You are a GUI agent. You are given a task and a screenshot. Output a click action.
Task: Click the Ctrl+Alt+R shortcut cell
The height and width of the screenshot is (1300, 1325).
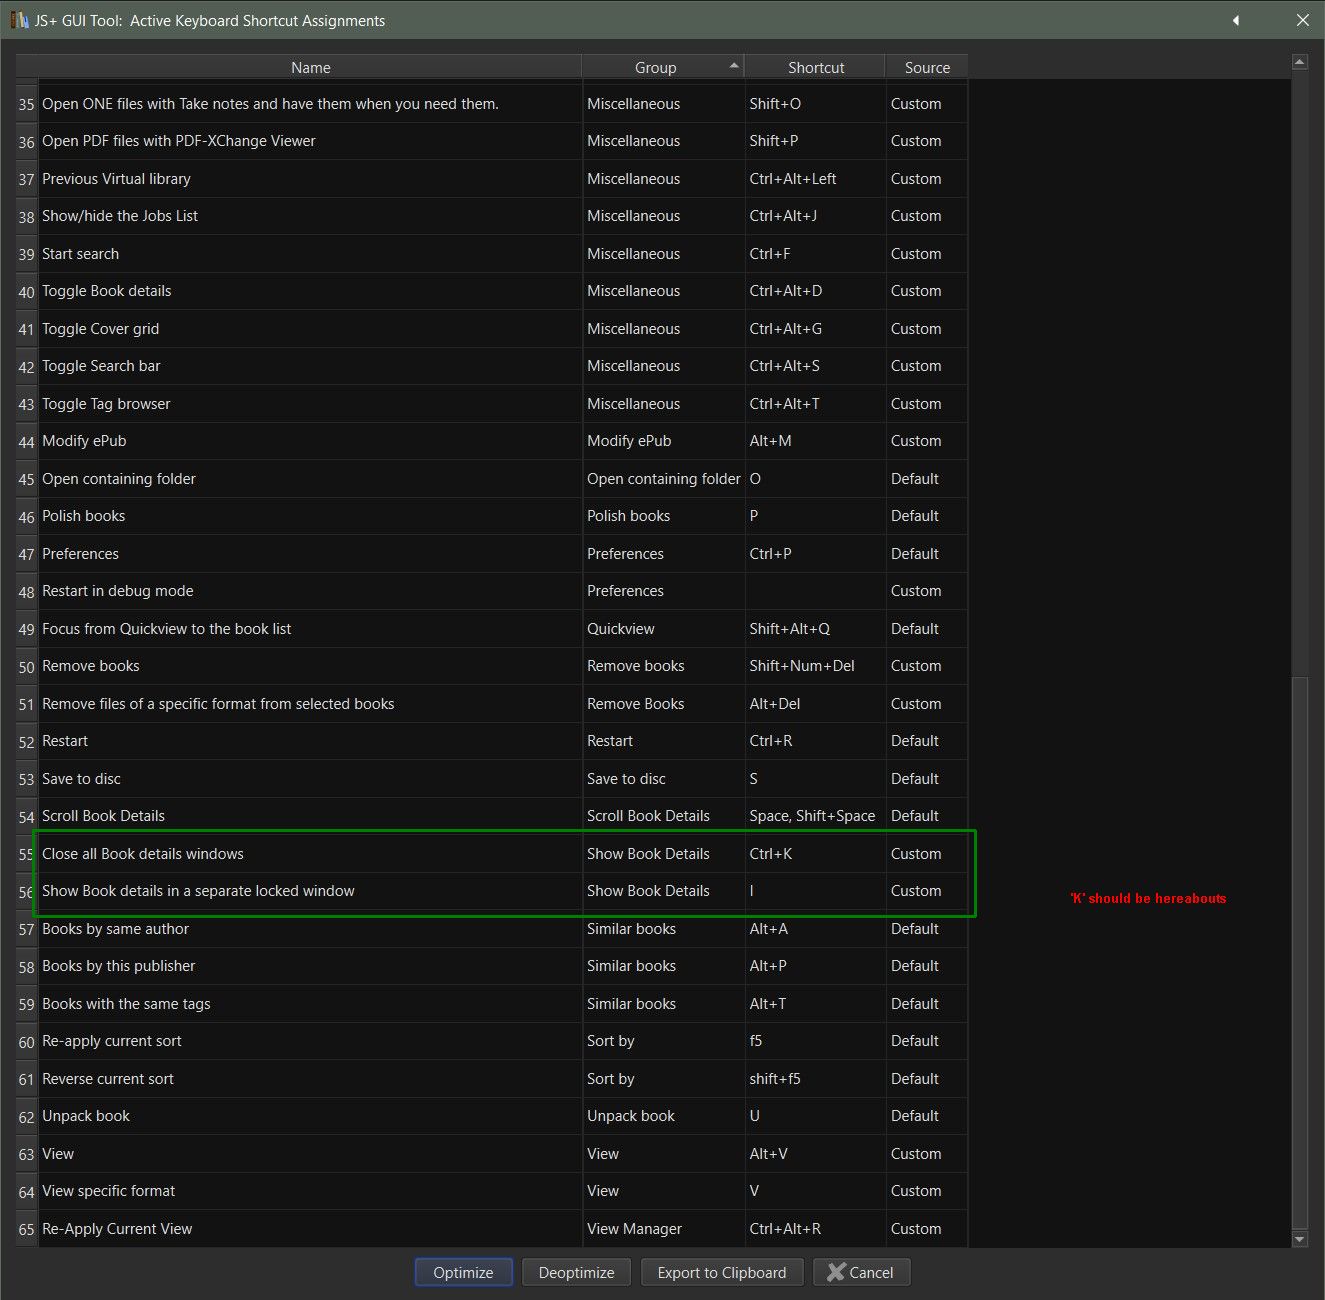point(815,1229)
